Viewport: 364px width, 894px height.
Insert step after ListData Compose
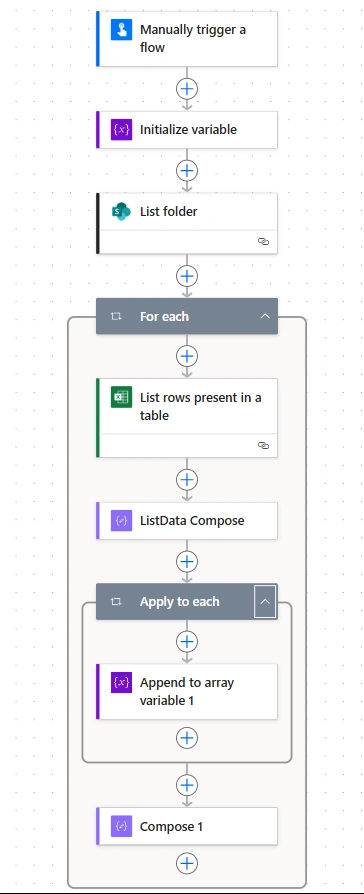(x=187, y=562)
